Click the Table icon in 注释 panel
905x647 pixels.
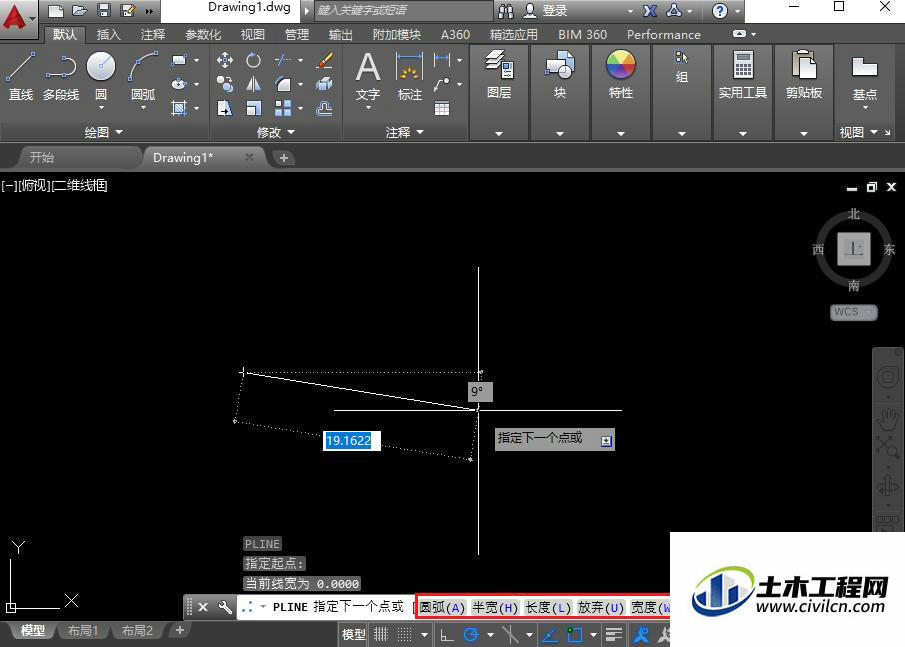pyautogui.click(x=442, y=109)
